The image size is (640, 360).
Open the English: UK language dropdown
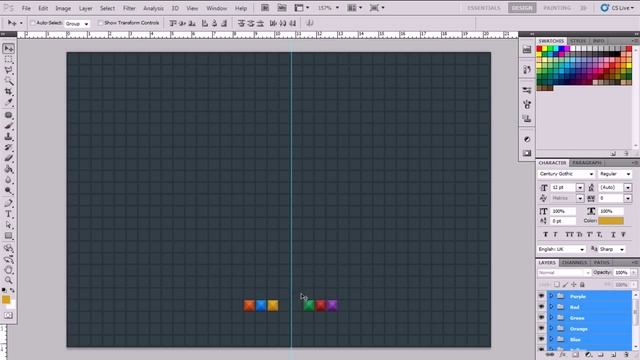coord(562,249)
